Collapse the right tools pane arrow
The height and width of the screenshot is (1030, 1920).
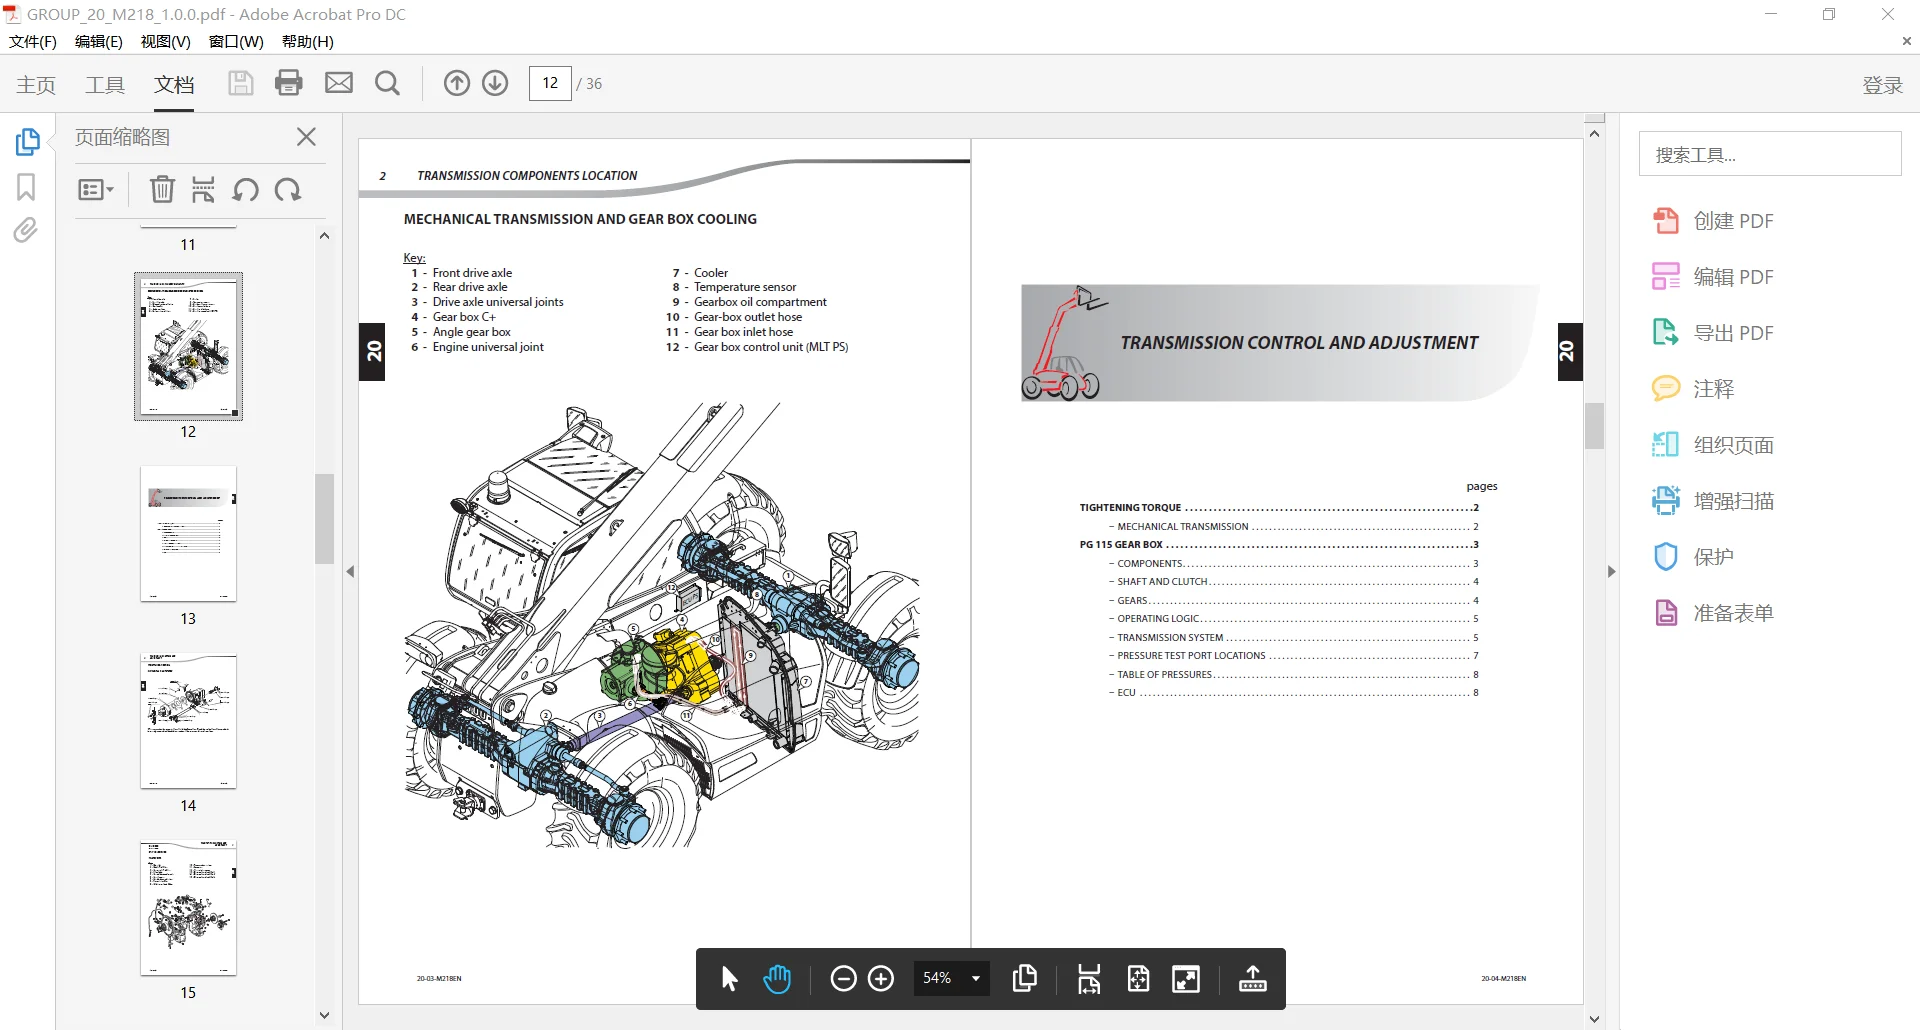tap(1611, 572)
